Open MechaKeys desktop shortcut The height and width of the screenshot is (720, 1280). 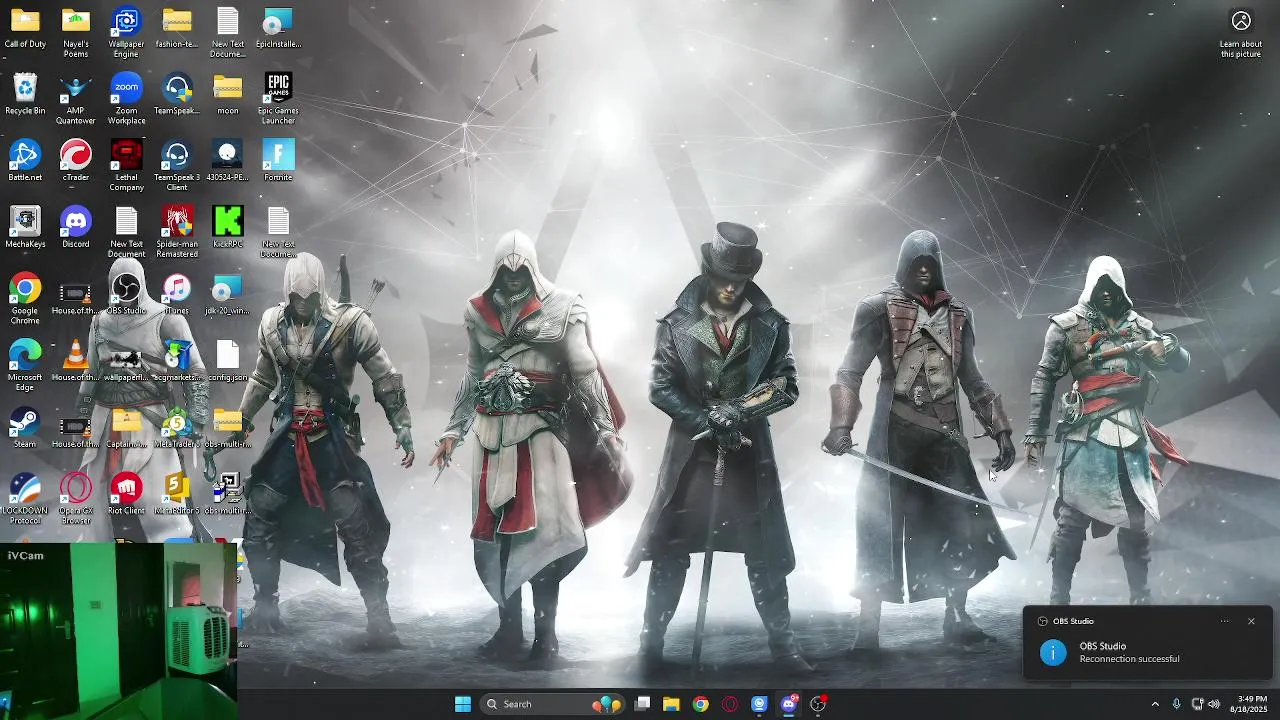point(25,228)
